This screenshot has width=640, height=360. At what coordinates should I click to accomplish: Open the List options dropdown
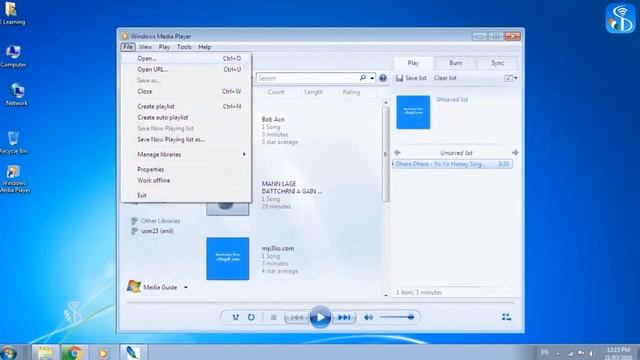511,78
